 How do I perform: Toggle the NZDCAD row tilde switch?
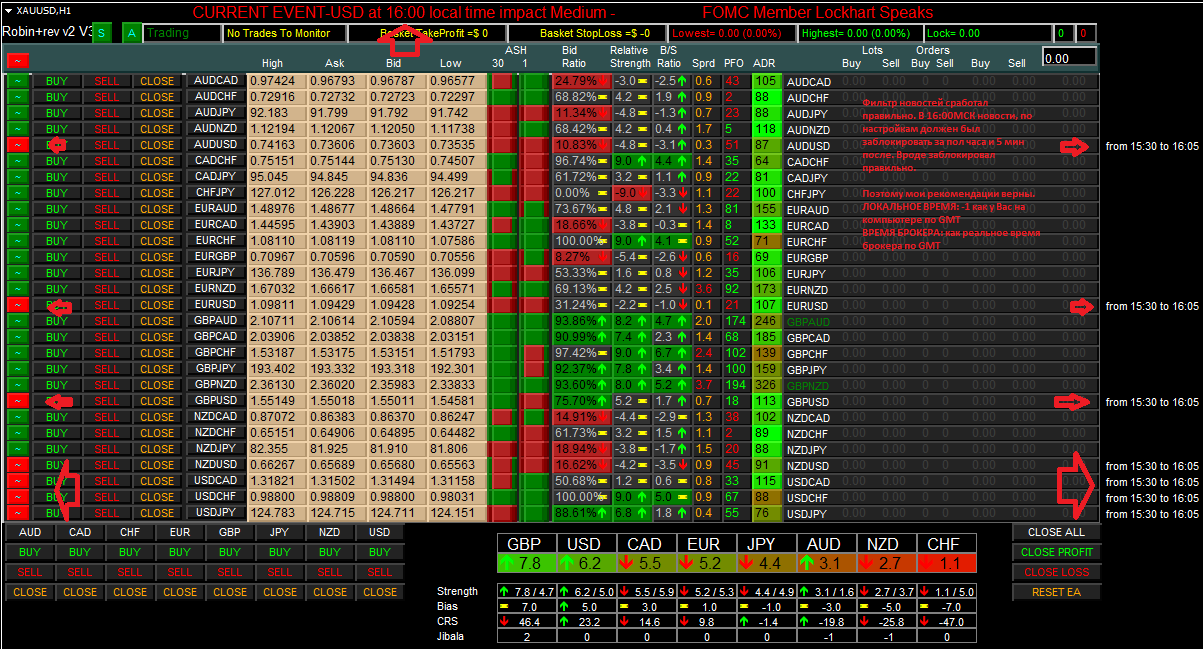click(x=17, y=417)
